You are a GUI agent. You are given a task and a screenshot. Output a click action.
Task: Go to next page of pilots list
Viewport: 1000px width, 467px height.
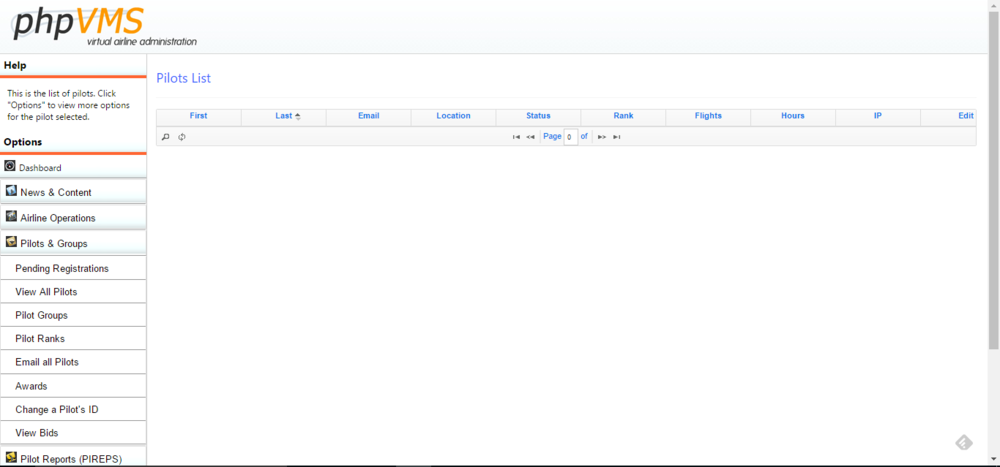pyautogui.click(x=602, y=137)
